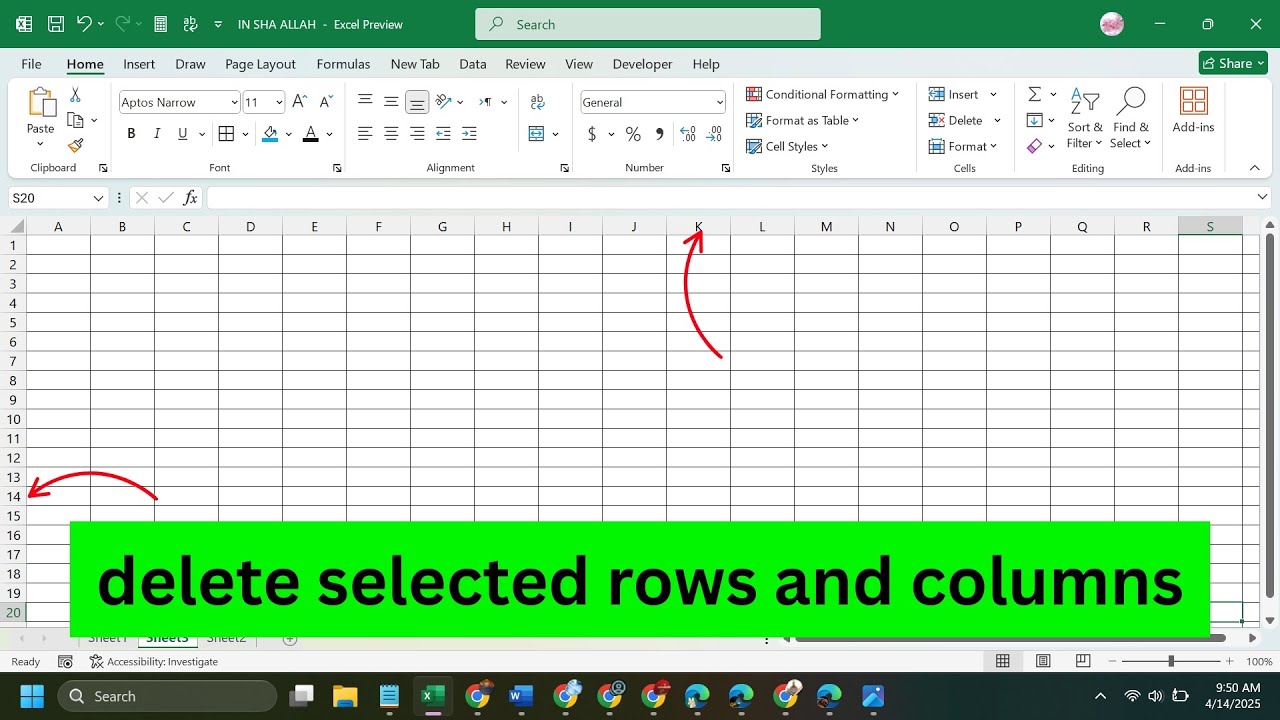The image size is (1280, 720).
Task: Open Word from the Windows taskbar
Action: pyautogui.click(x=521, y=696)
